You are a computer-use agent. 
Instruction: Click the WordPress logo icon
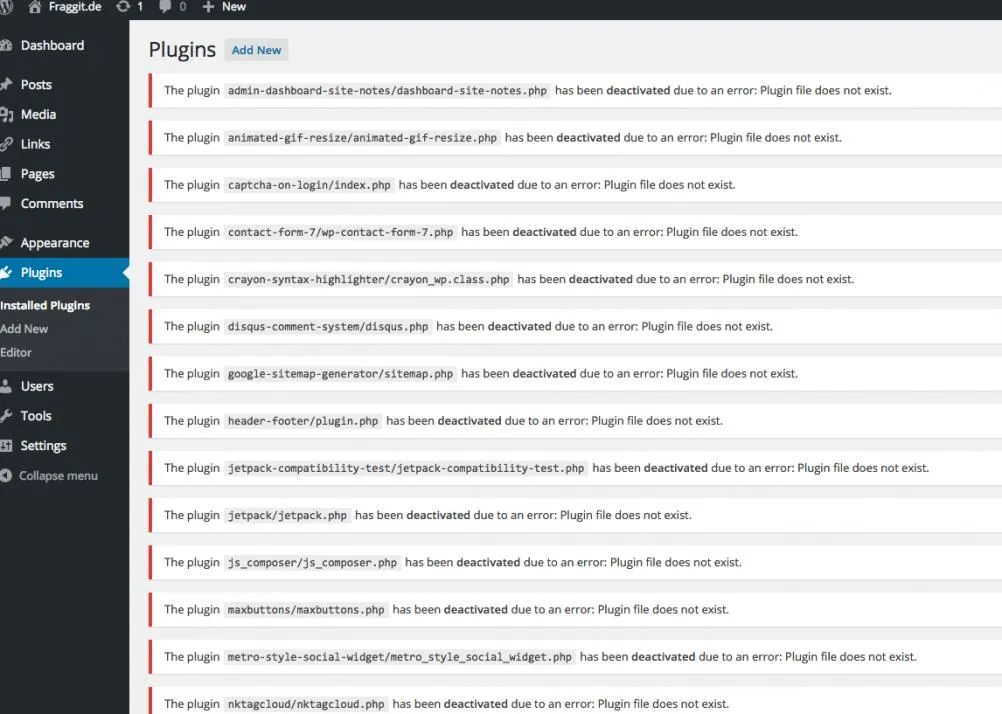(x=6, y=7)
